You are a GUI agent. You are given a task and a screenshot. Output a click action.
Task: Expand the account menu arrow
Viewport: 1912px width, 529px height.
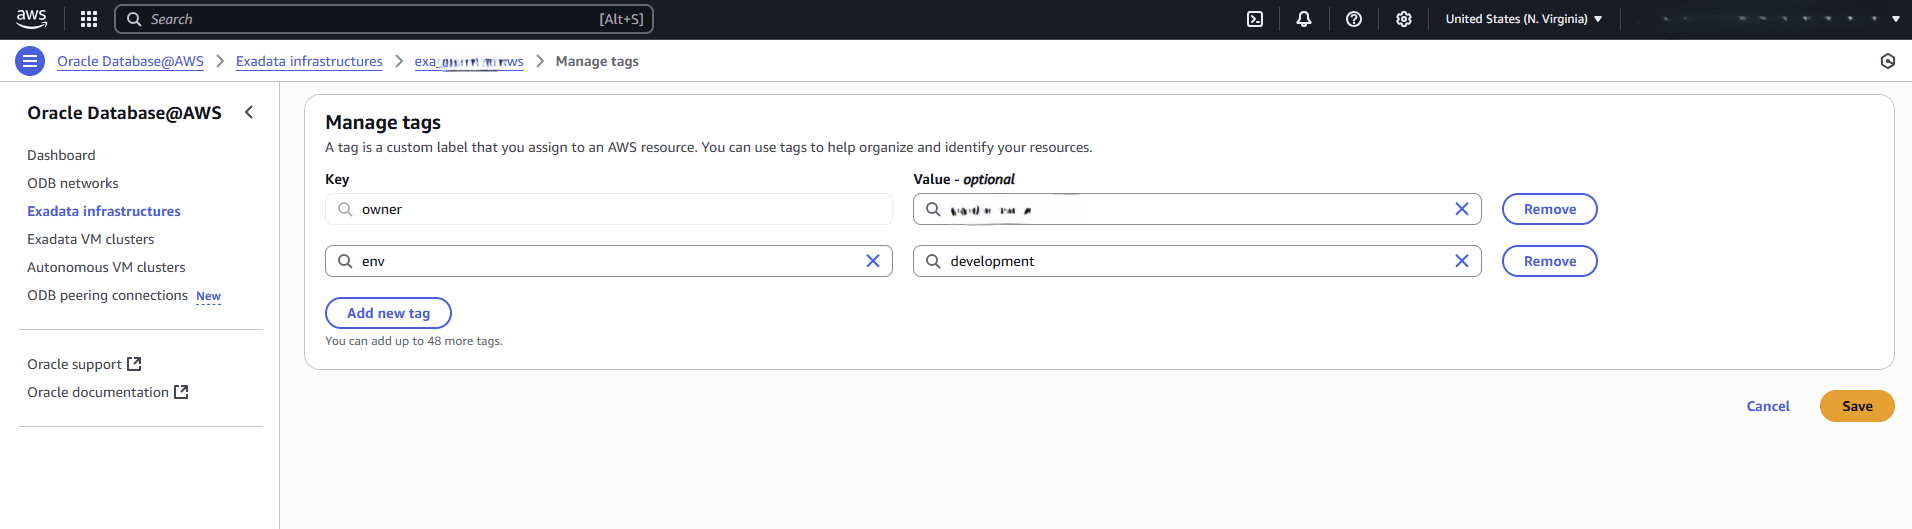pyautogui.click(x=1895, y=19)
